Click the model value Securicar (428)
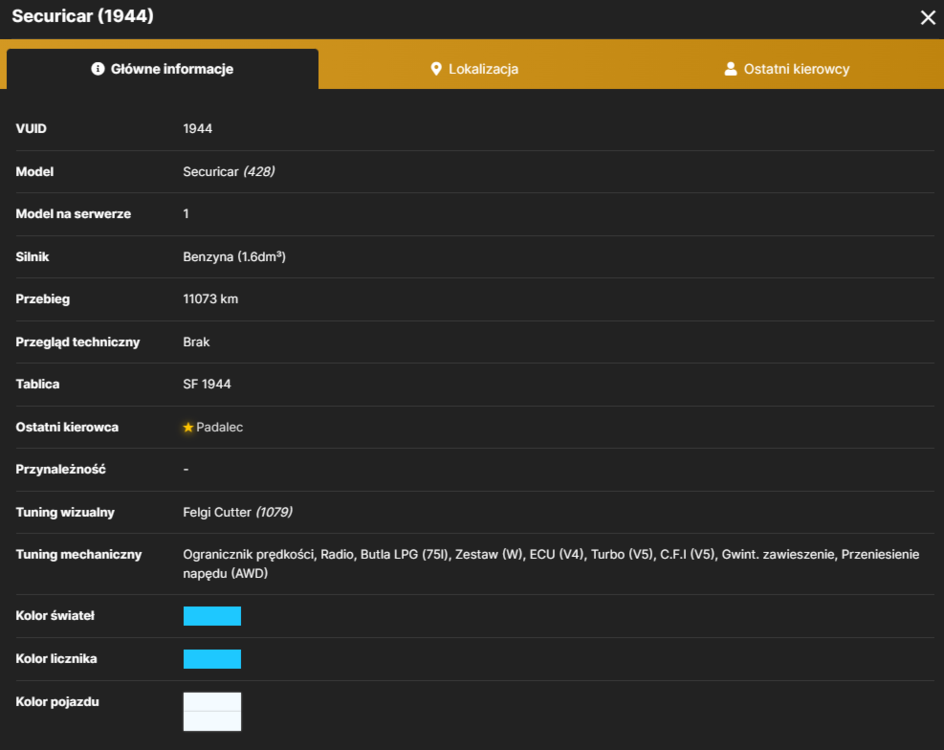Screen dimensions: 944x750 point(229,172)
